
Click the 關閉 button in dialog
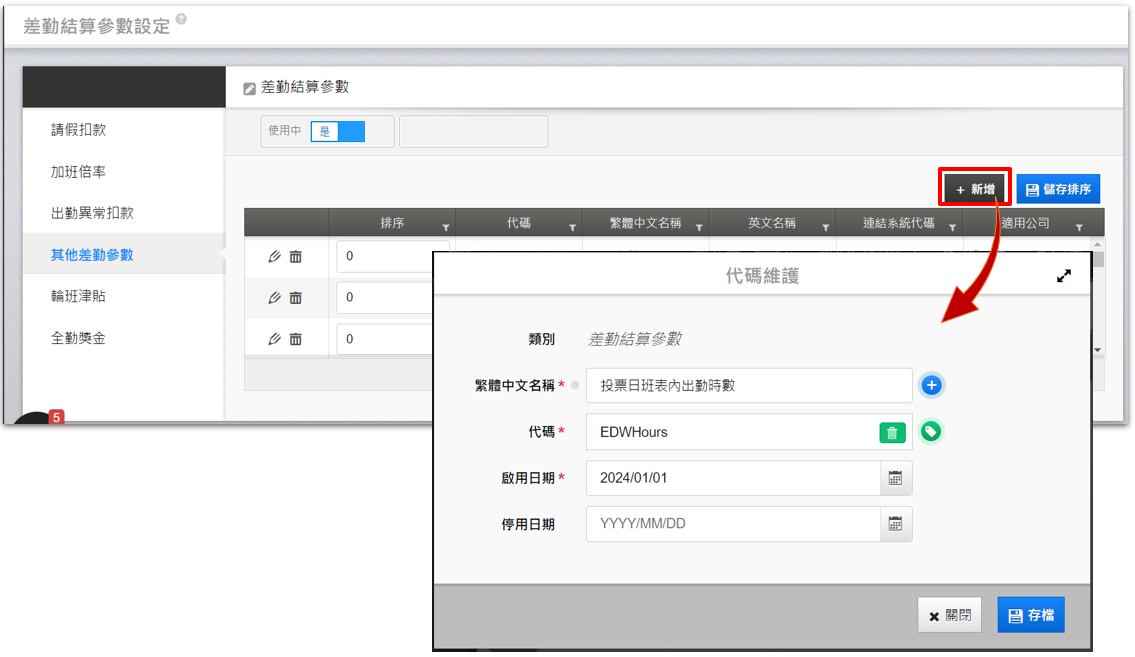pyautogui.click(x=949, y=615)
